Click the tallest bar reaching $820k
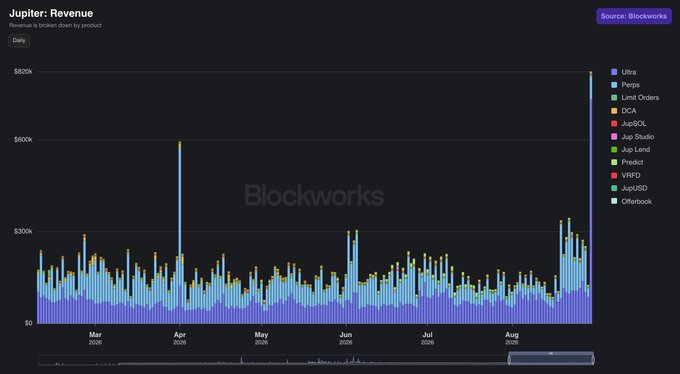This screenshot has width=680, height=374. [x=591, y=197]
